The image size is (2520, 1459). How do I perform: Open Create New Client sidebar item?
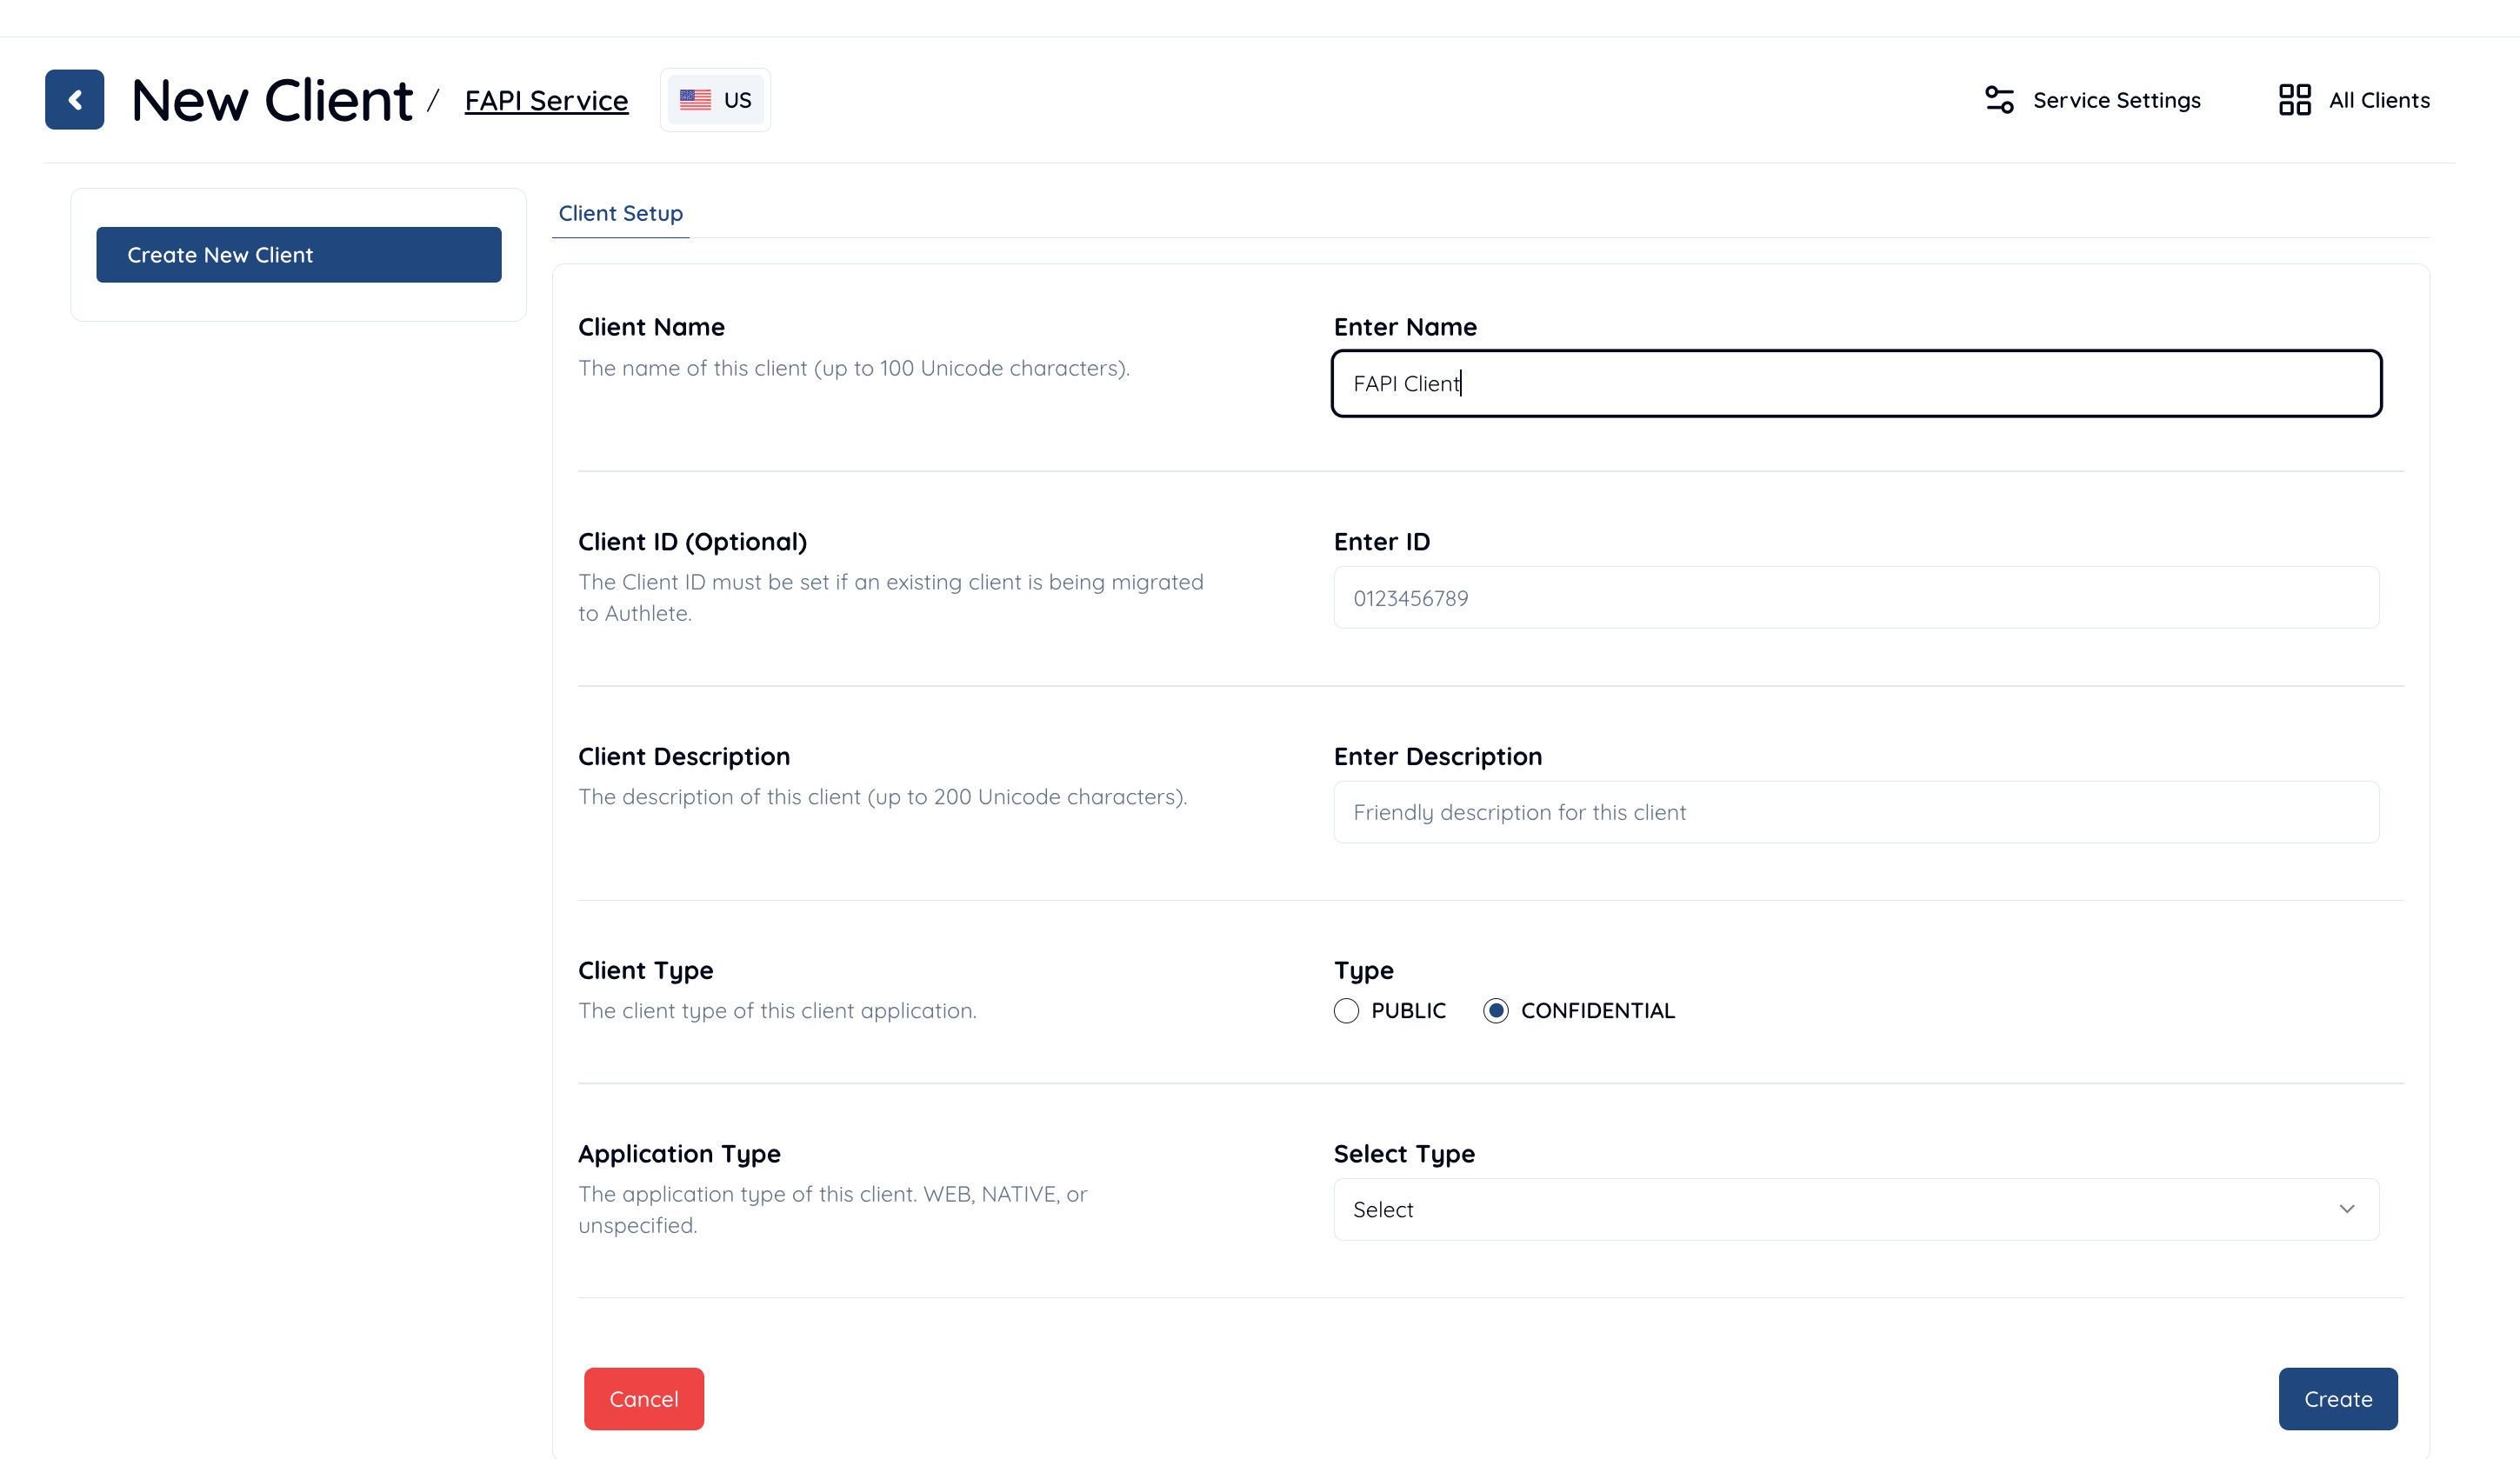[x=298, y=255]
